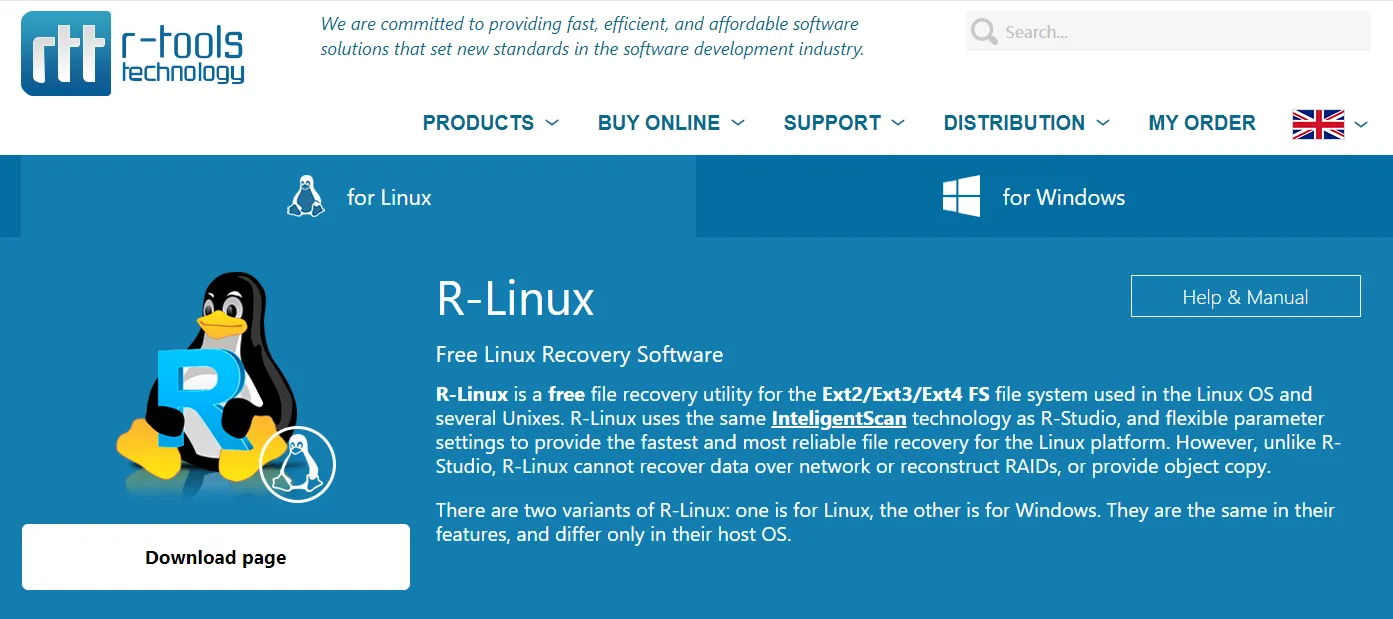The image size is (1393, 619).
Task: Go to MY ORDER
Action: [1202, 123]
